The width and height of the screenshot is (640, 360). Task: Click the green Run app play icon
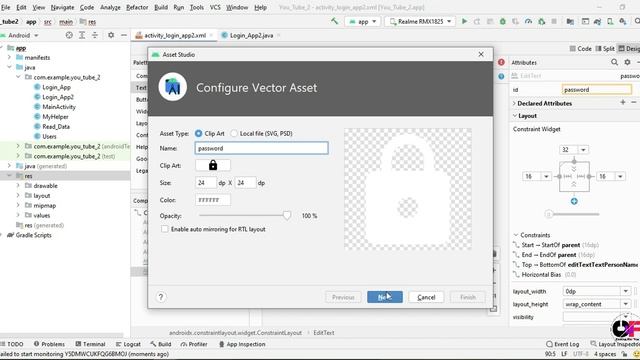click(x=464, y=21)
